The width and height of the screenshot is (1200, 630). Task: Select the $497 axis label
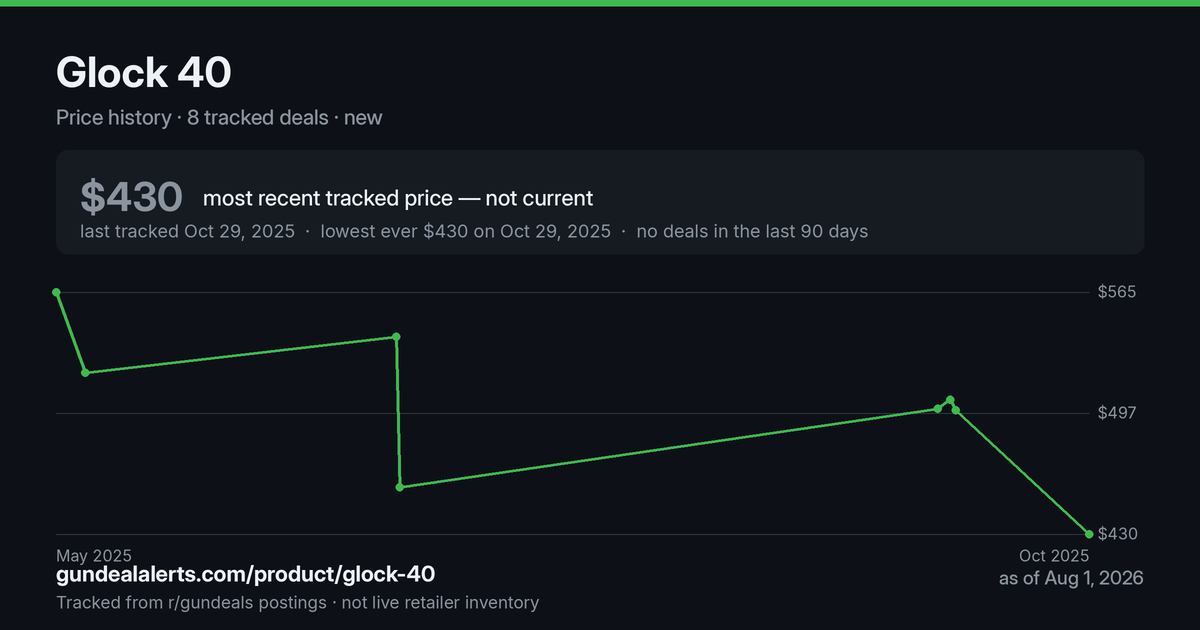[x=1117, y=413]
